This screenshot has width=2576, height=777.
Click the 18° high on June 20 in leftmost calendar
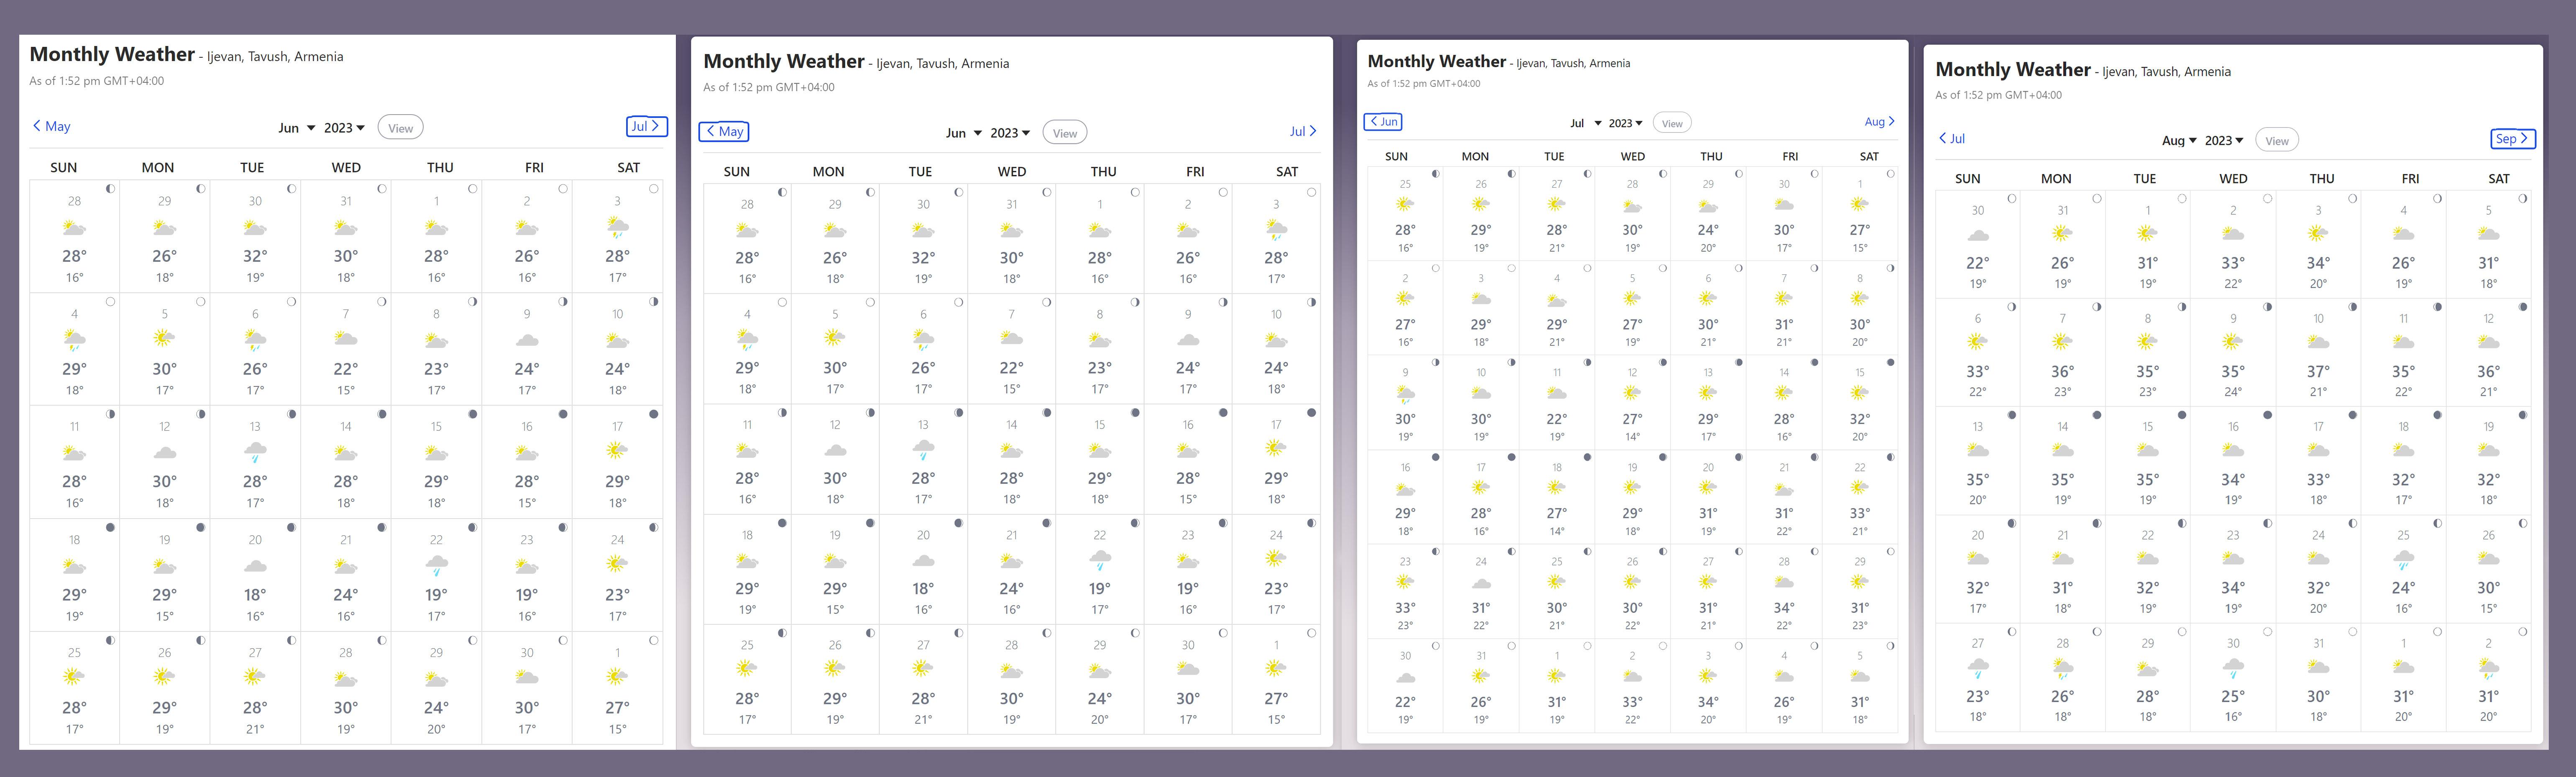[x=255, y=595]
